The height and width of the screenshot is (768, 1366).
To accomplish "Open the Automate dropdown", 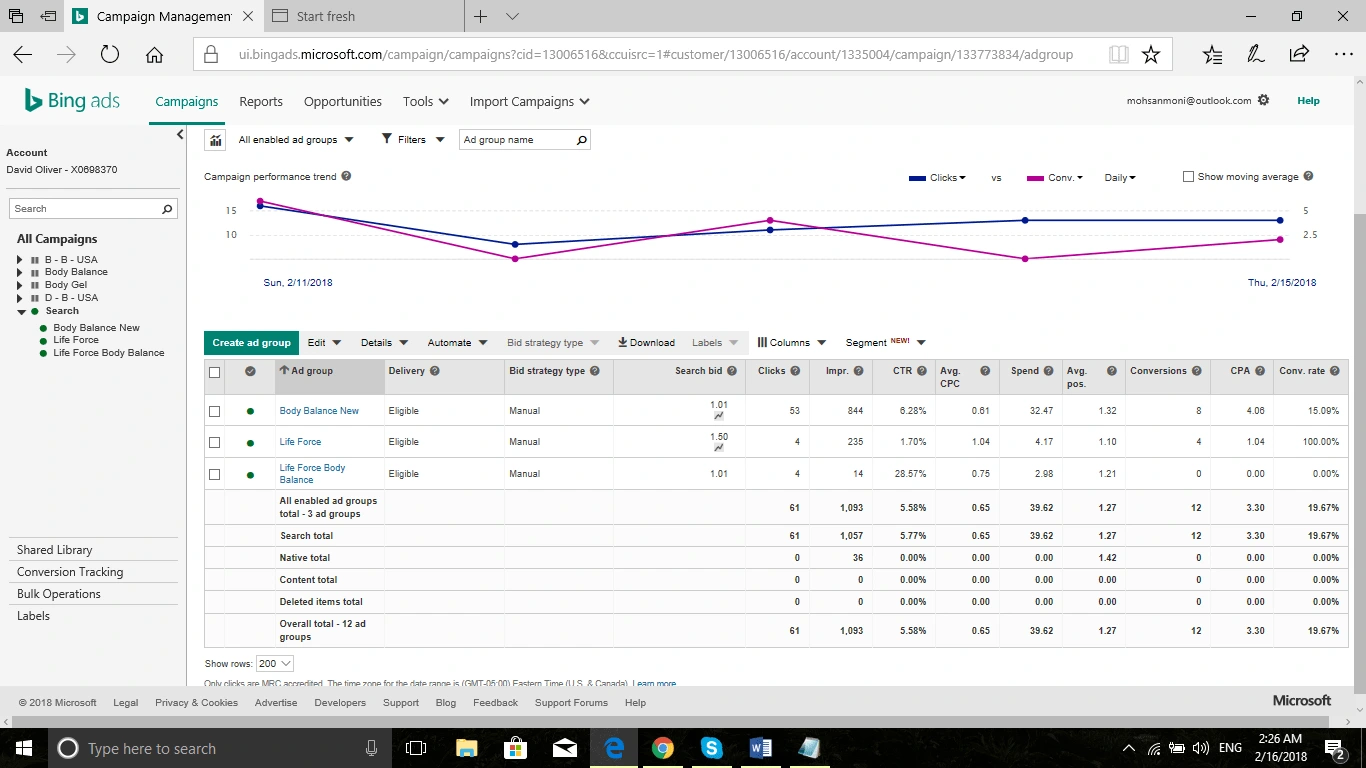I will (457, 342).
